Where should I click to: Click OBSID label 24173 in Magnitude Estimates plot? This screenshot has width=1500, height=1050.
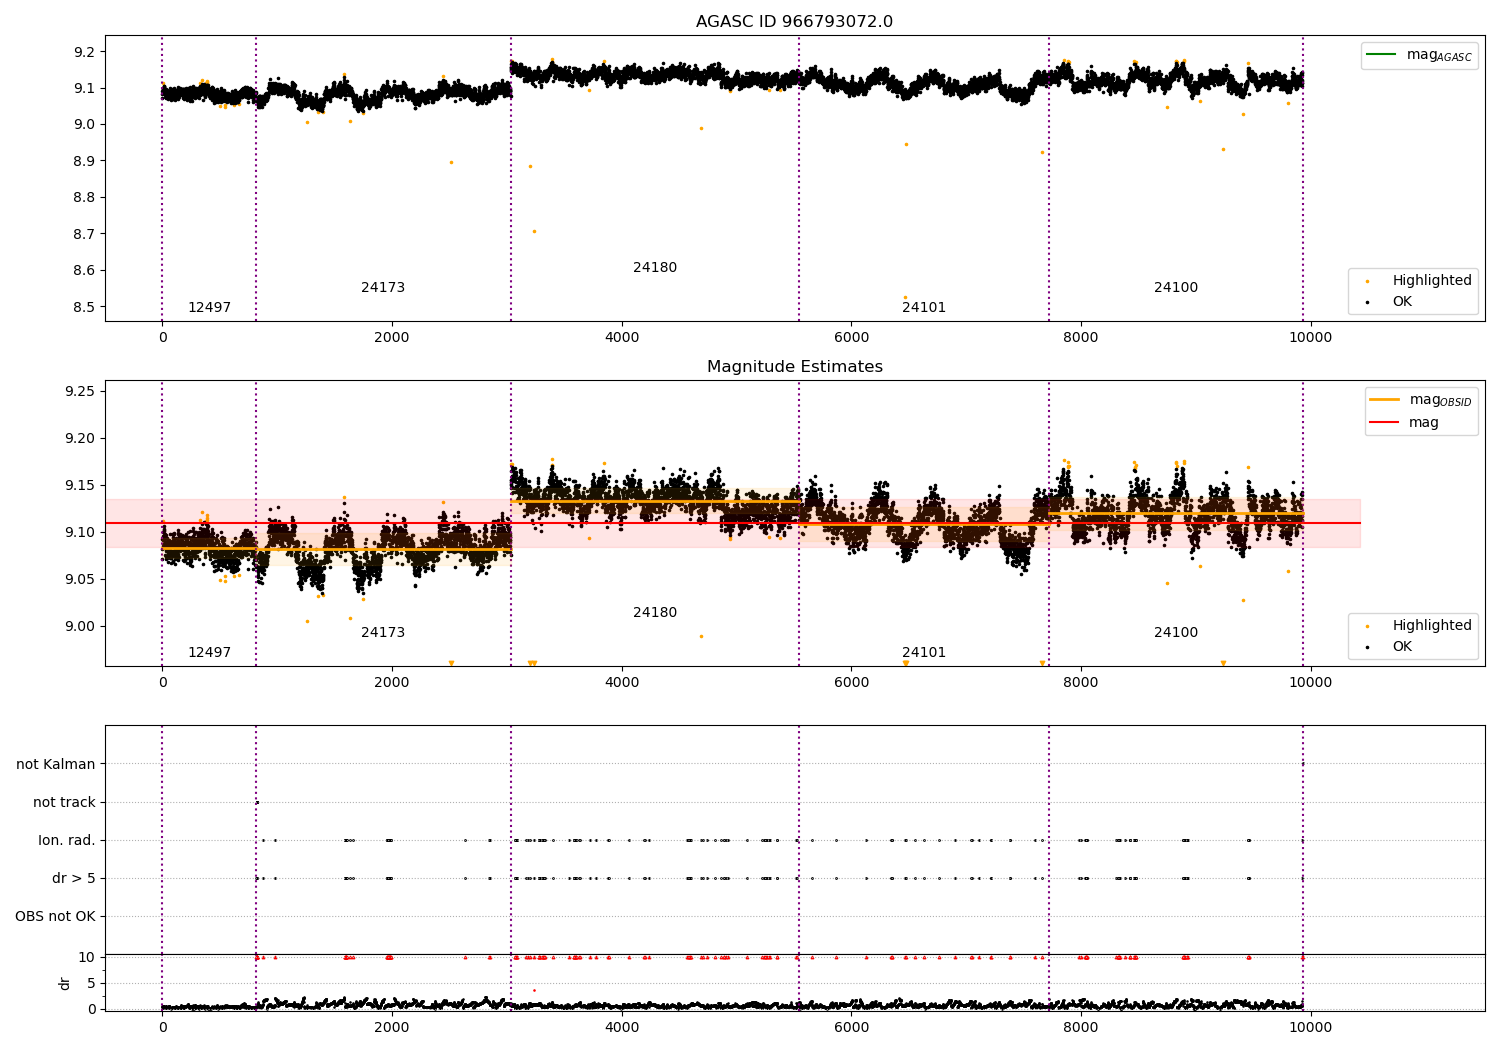click(x=383, y=632)
